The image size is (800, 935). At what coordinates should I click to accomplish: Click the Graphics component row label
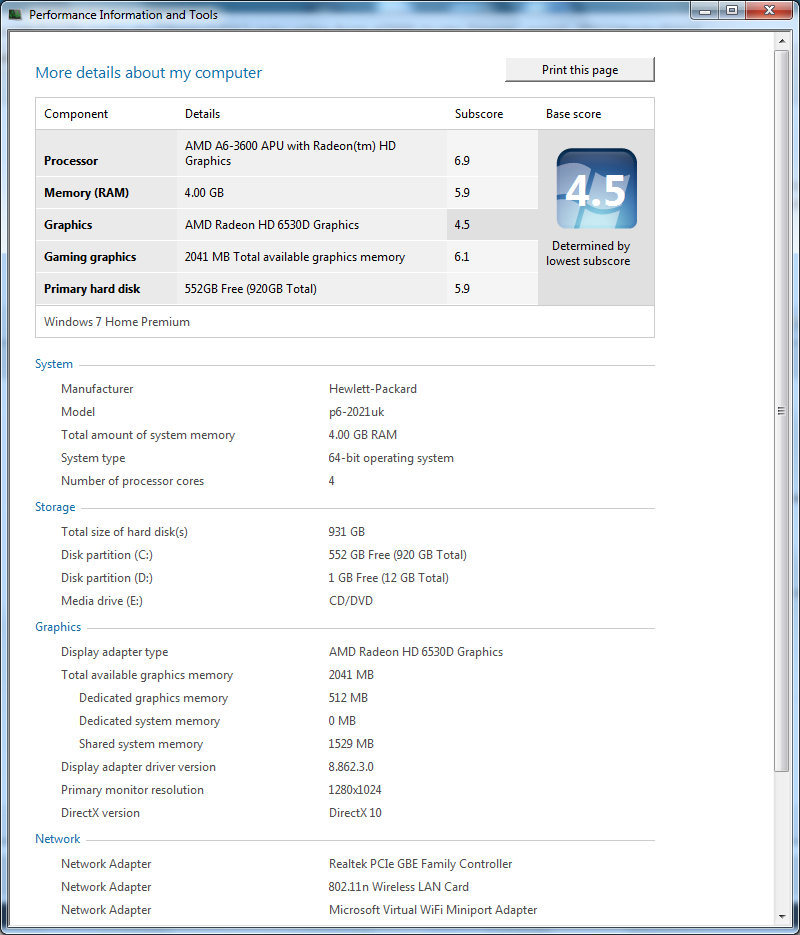[x=68, y=225]
